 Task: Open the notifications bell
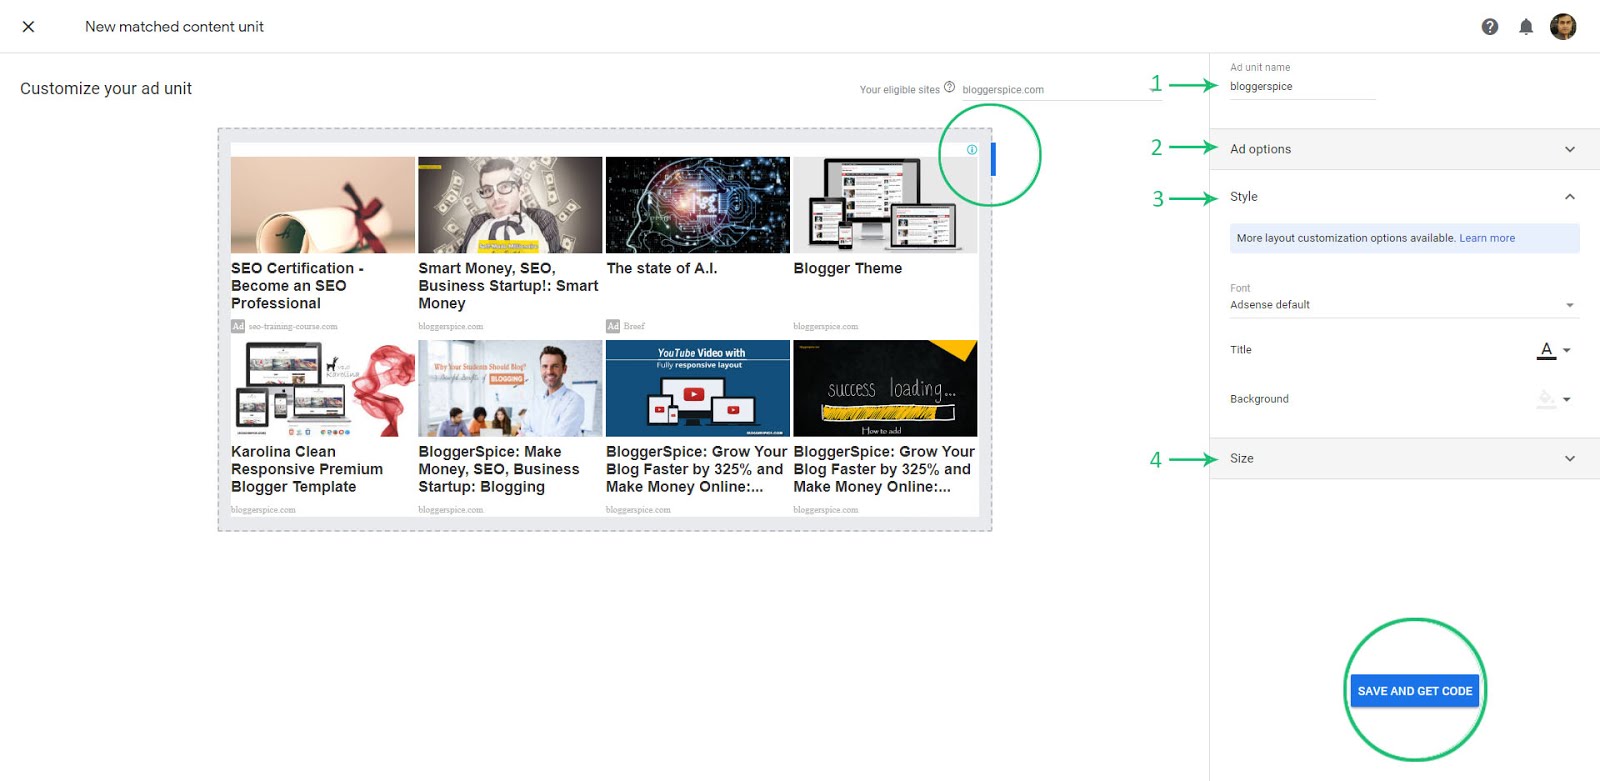1526,27
